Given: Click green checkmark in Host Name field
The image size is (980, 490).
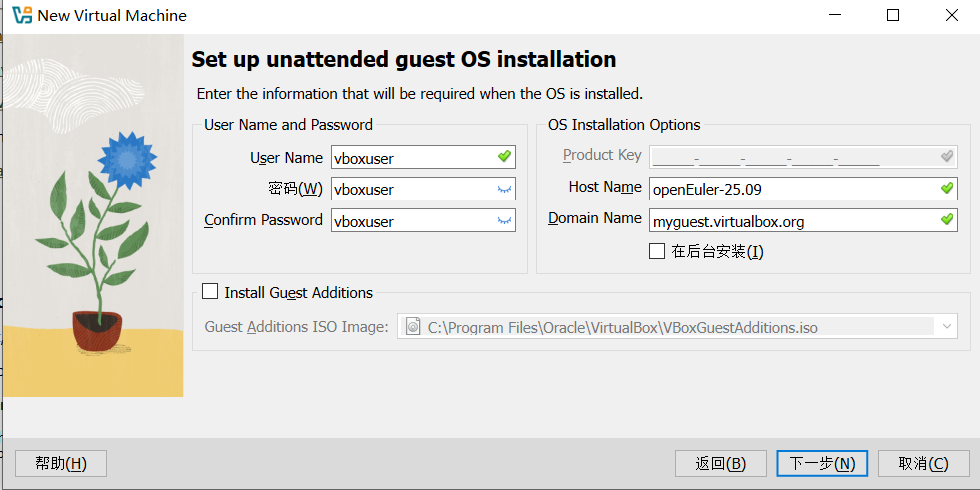Looking at the screenshot, I should pos(947,188).
